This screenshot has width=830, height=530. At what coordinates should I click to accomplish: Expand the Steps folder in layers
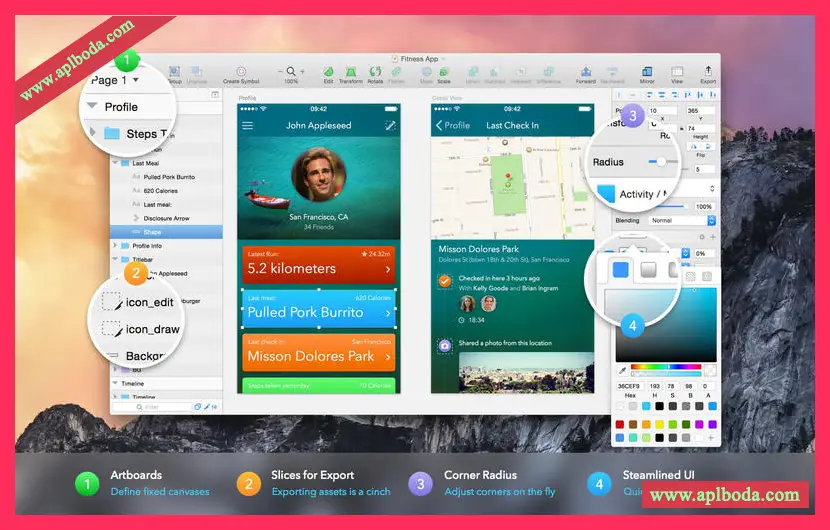tap(92, 133)
